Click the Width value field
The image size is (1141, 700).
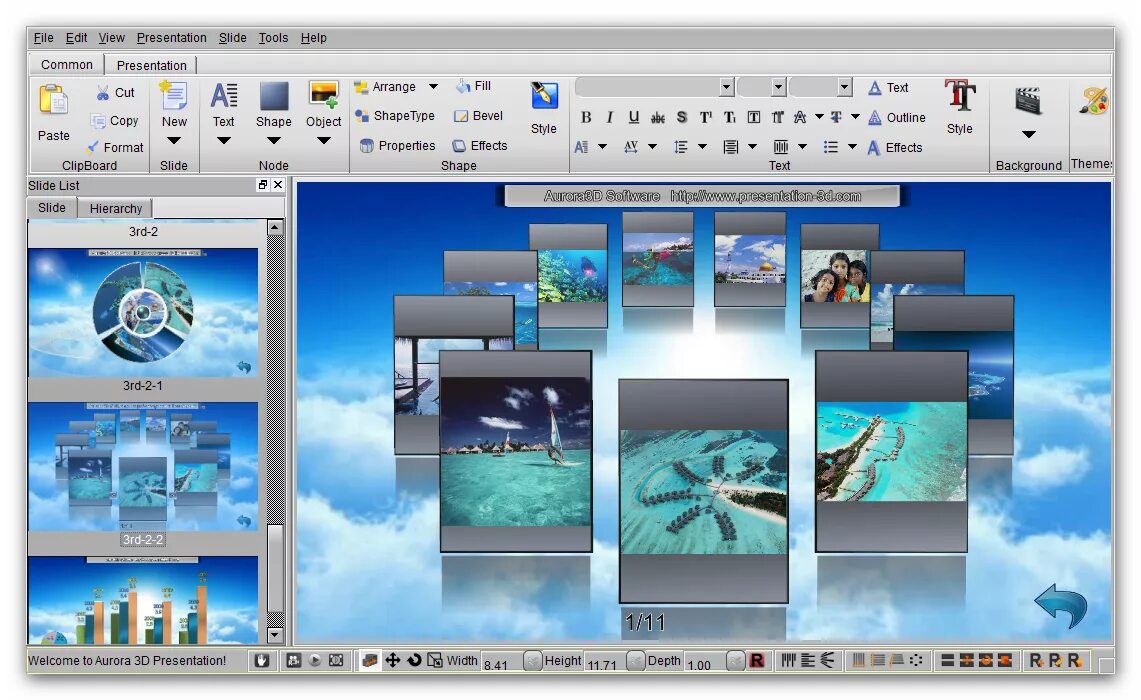(x=501, y=661)
